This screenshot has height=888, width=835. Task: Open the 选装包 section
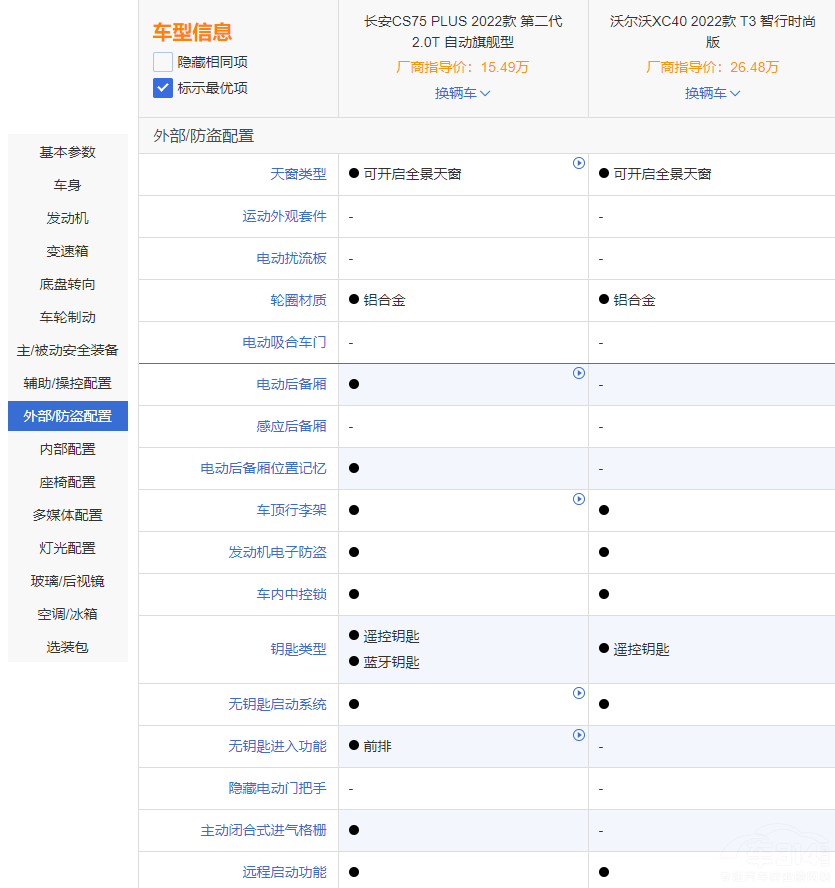[x=67, y=647]
